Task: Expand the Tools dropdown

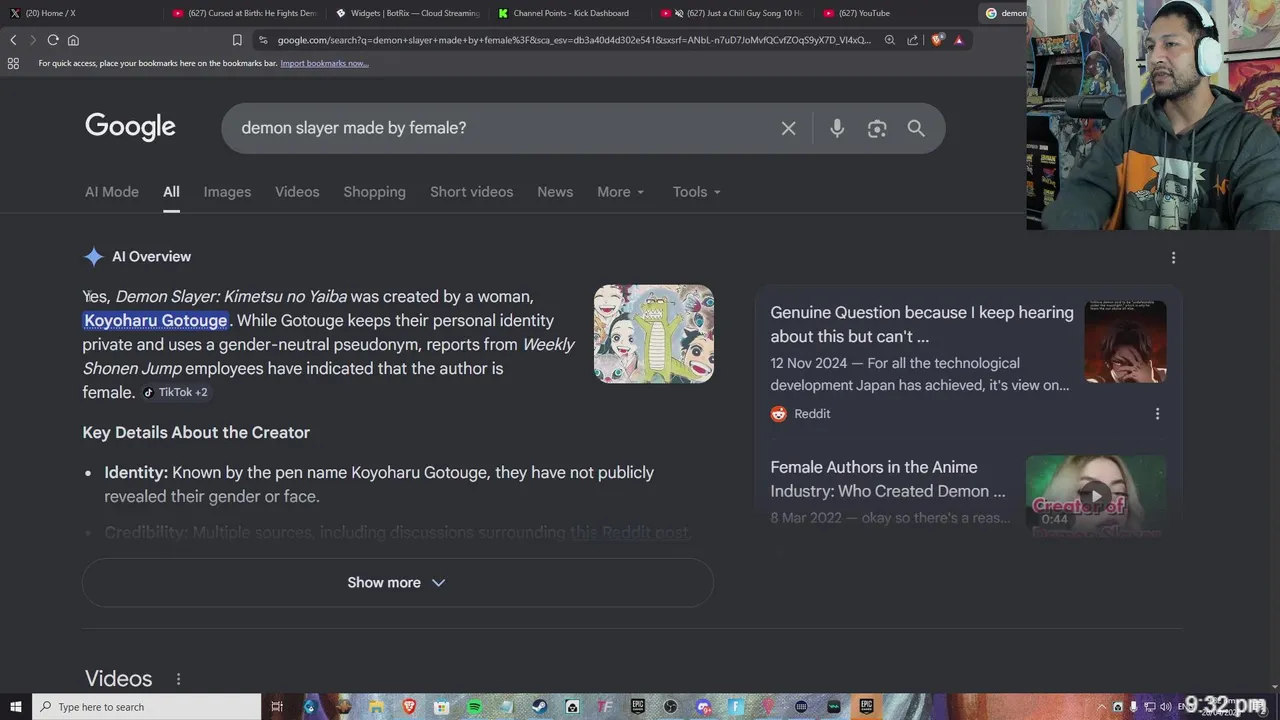Action: [696, 192]
